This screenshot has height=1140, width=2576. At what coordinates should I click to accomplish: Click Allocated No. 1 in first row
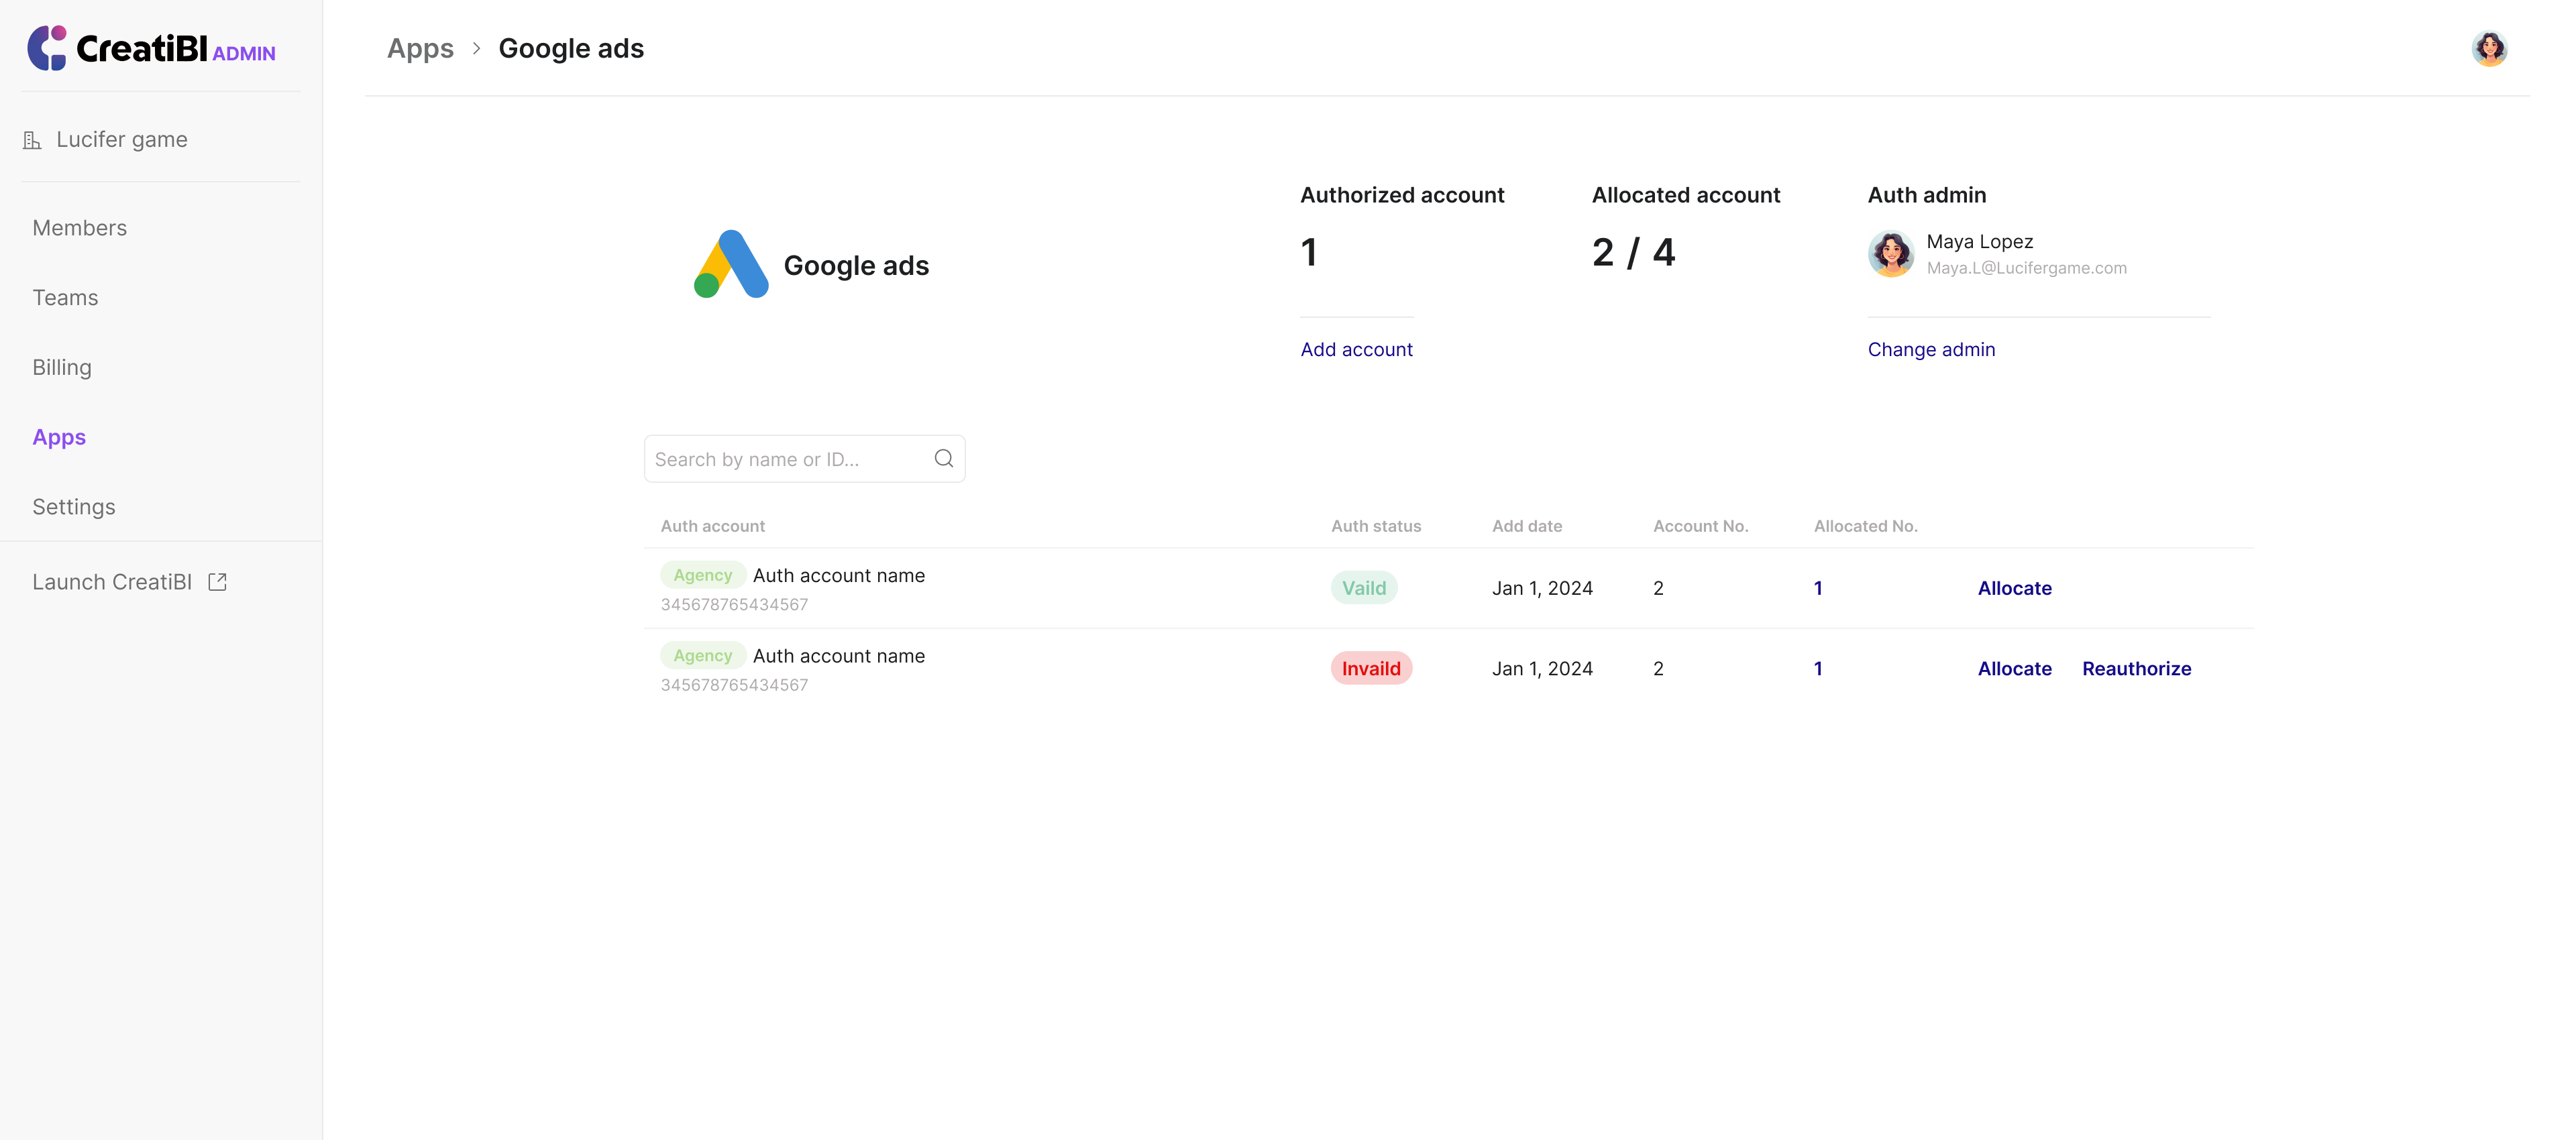pos(1817,588)
